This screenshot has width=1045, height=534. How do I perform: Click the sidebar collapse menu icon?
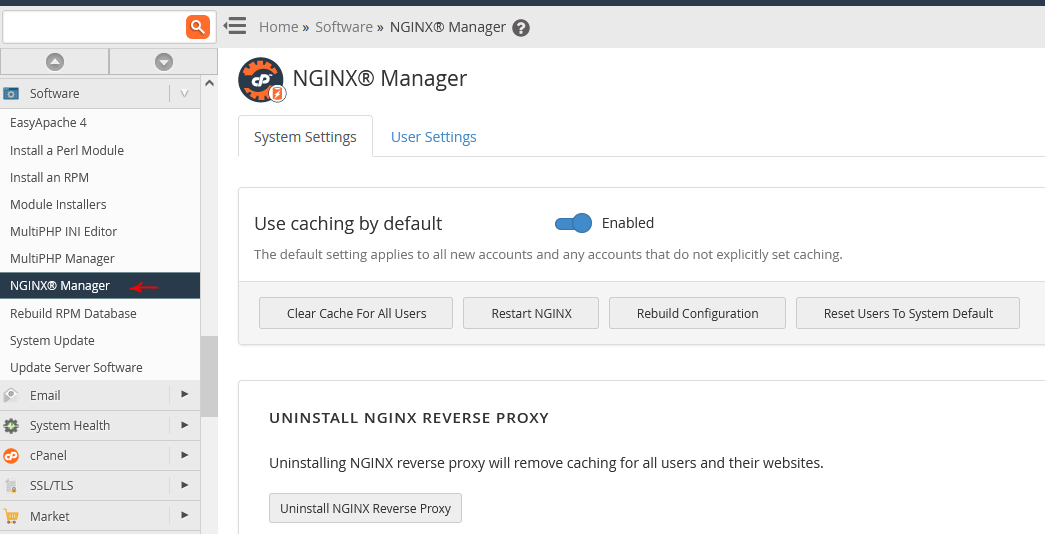pyautogui.click(x=235, y=27)
